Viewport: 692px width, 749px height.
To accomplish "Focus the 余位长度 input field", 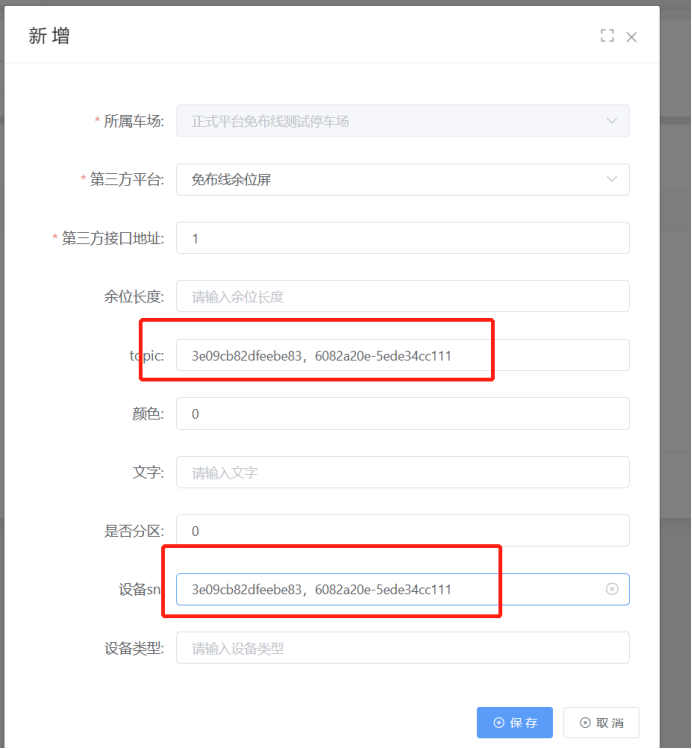I will click(403, 296).
